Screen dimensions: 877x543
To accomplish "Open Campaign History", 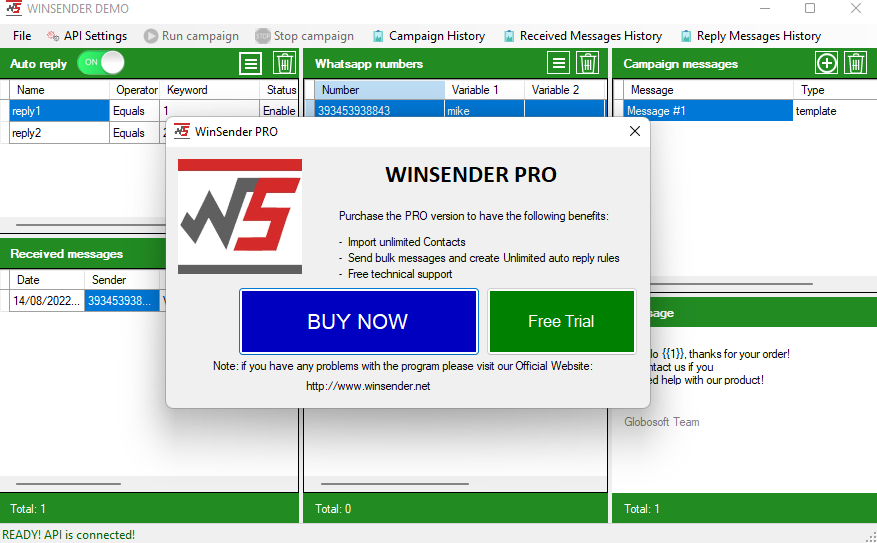I will [x=429, y=36].
